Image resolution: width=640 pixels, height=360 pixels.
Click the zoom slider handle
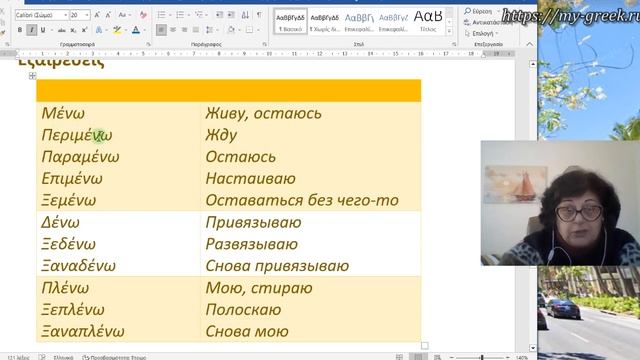[x=482, y=358]
